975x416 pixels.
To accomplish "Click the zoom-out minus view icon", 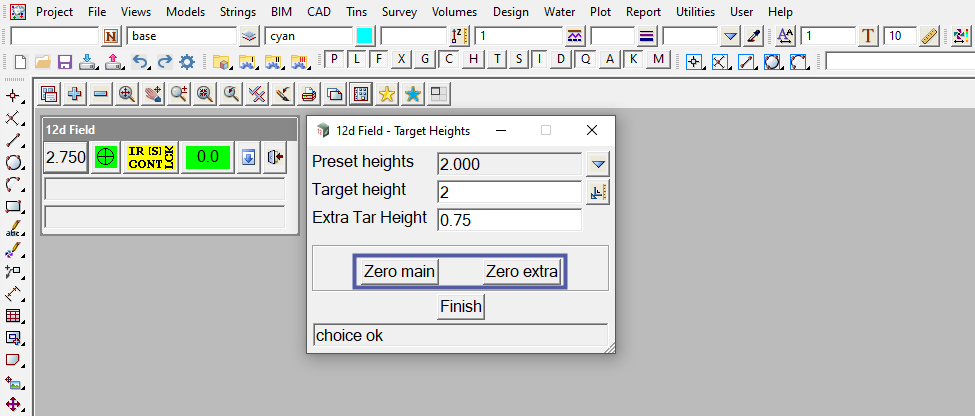I will coord(101,95).
